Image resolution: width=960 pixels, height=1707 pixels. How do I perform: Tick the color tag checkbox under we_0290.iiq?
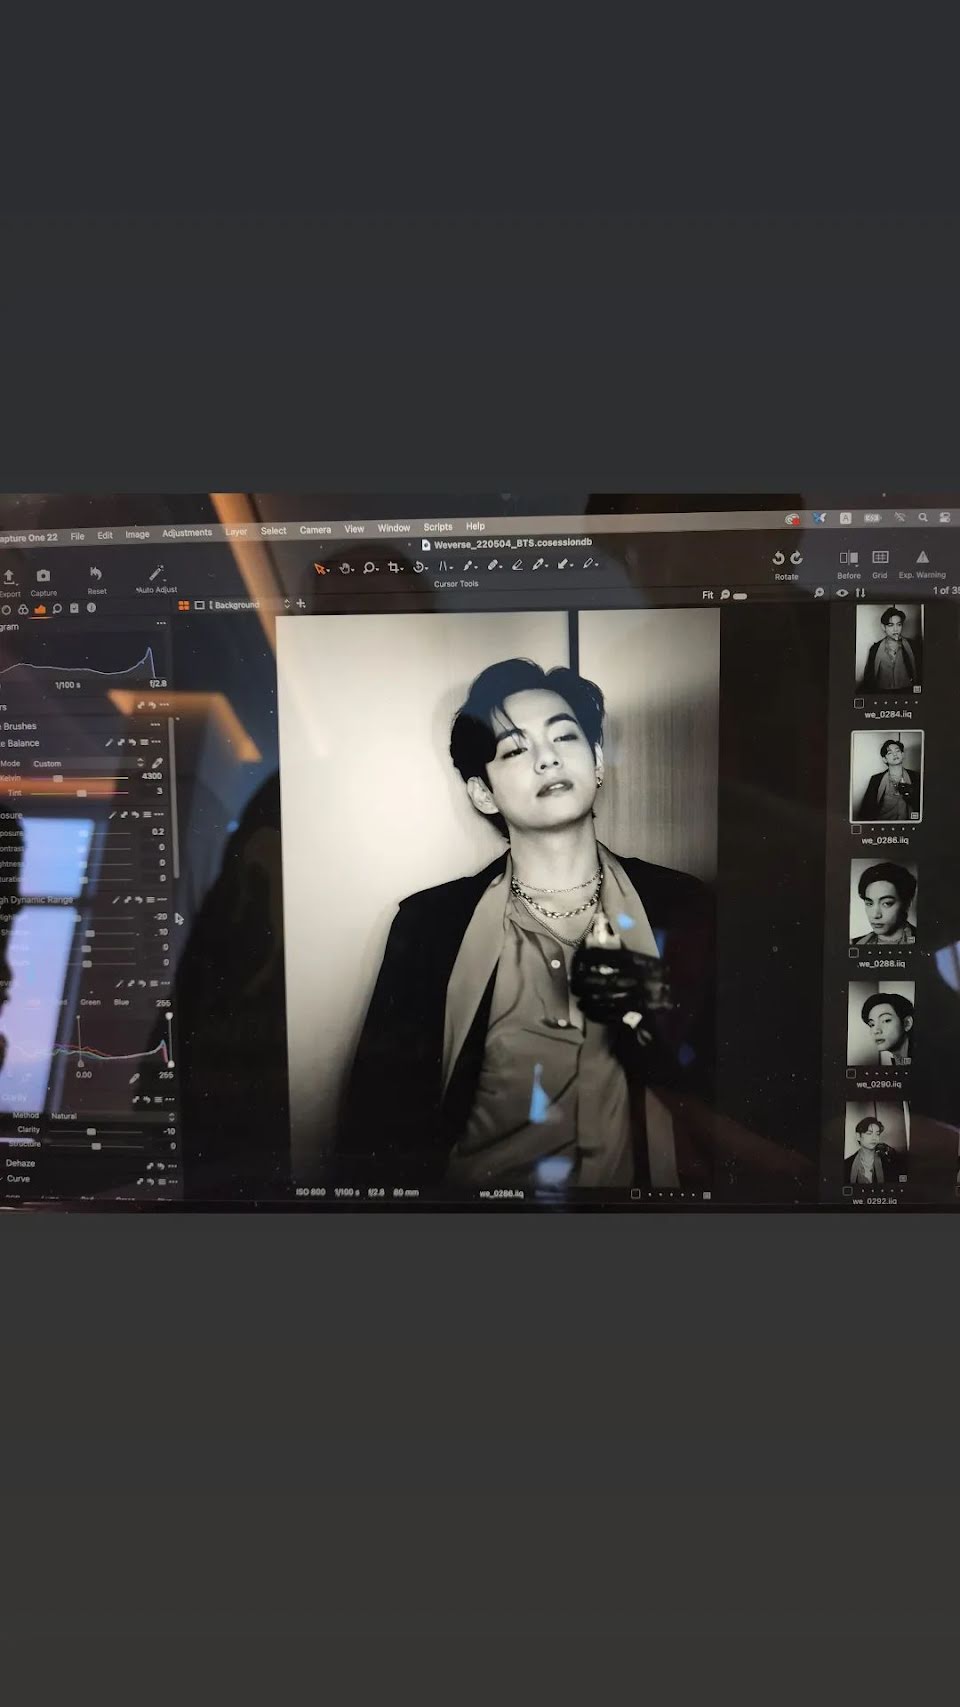click(850, 1073)
